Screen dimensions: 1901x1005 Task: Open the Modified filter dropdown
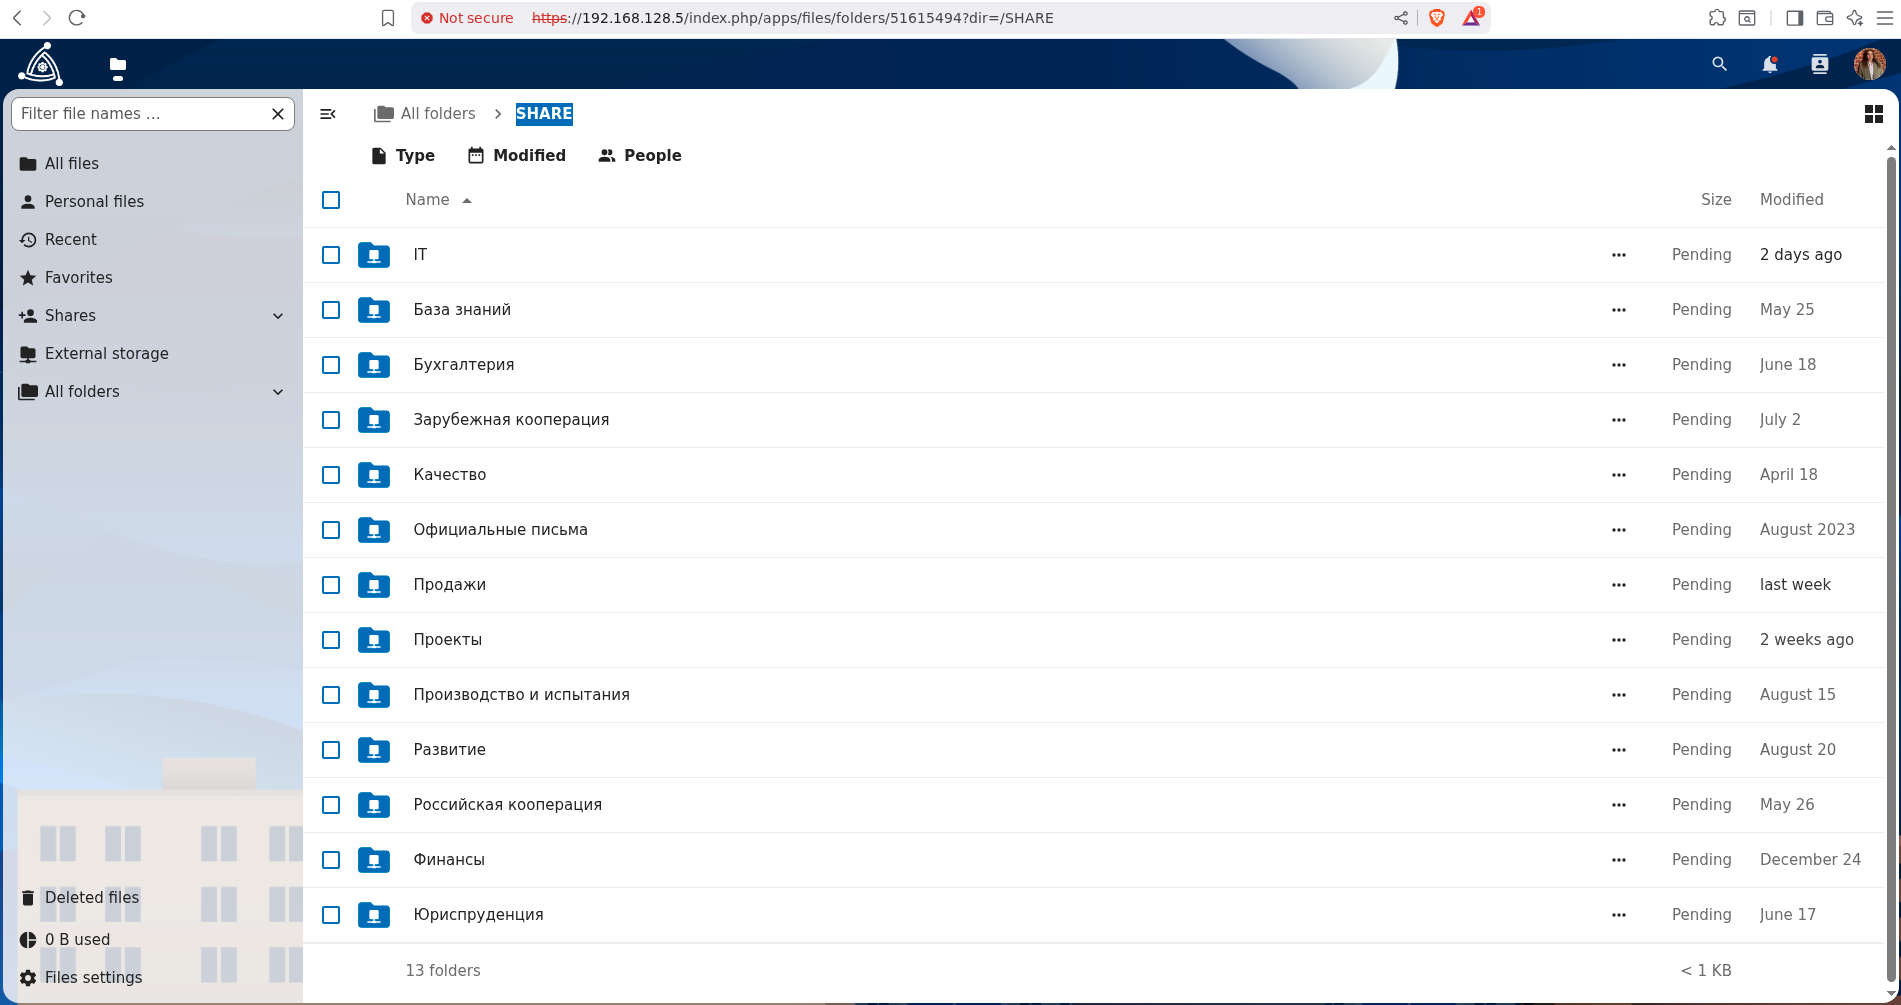(x=517, y=156)
